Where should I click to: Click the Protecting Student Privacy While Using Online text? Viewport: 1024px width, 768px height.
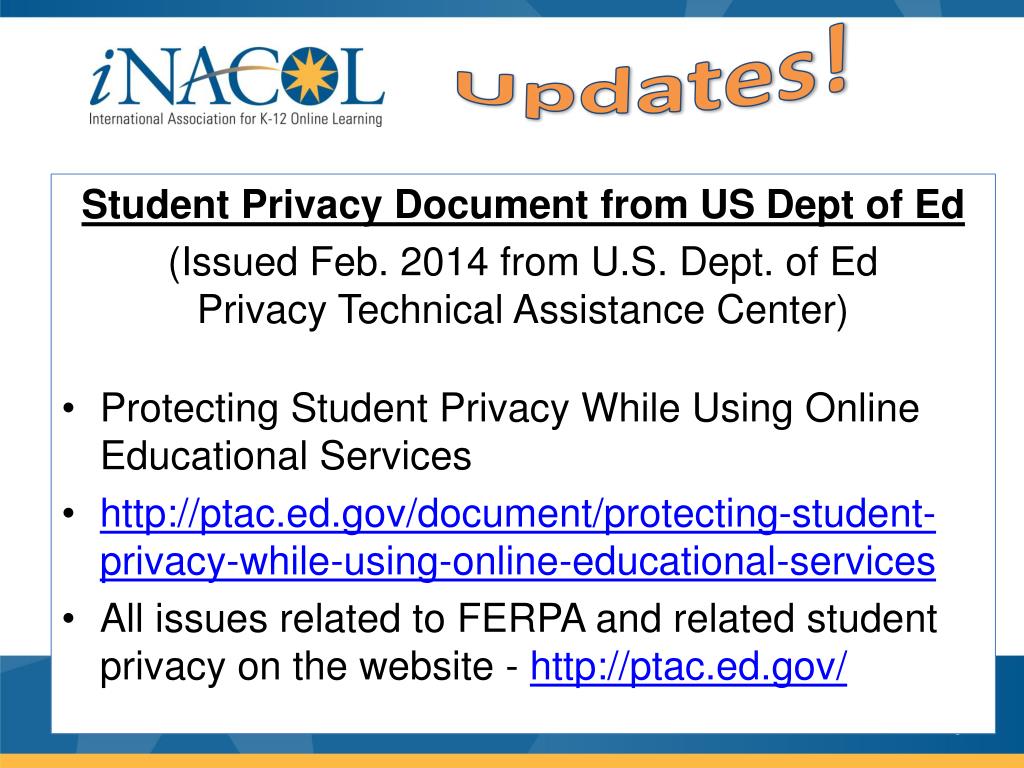509,409
